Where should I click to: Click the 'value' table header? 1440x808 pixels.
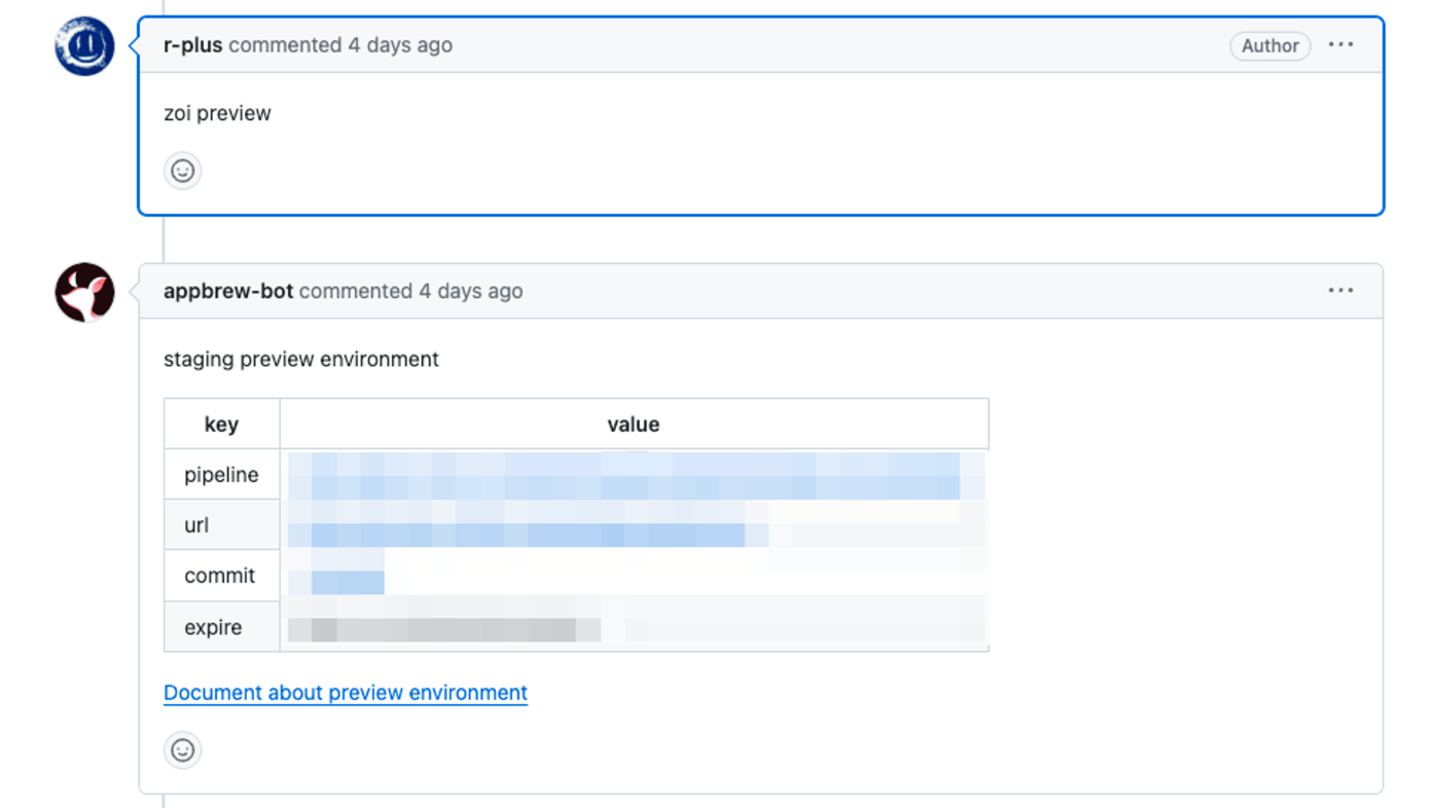point(633,424)
